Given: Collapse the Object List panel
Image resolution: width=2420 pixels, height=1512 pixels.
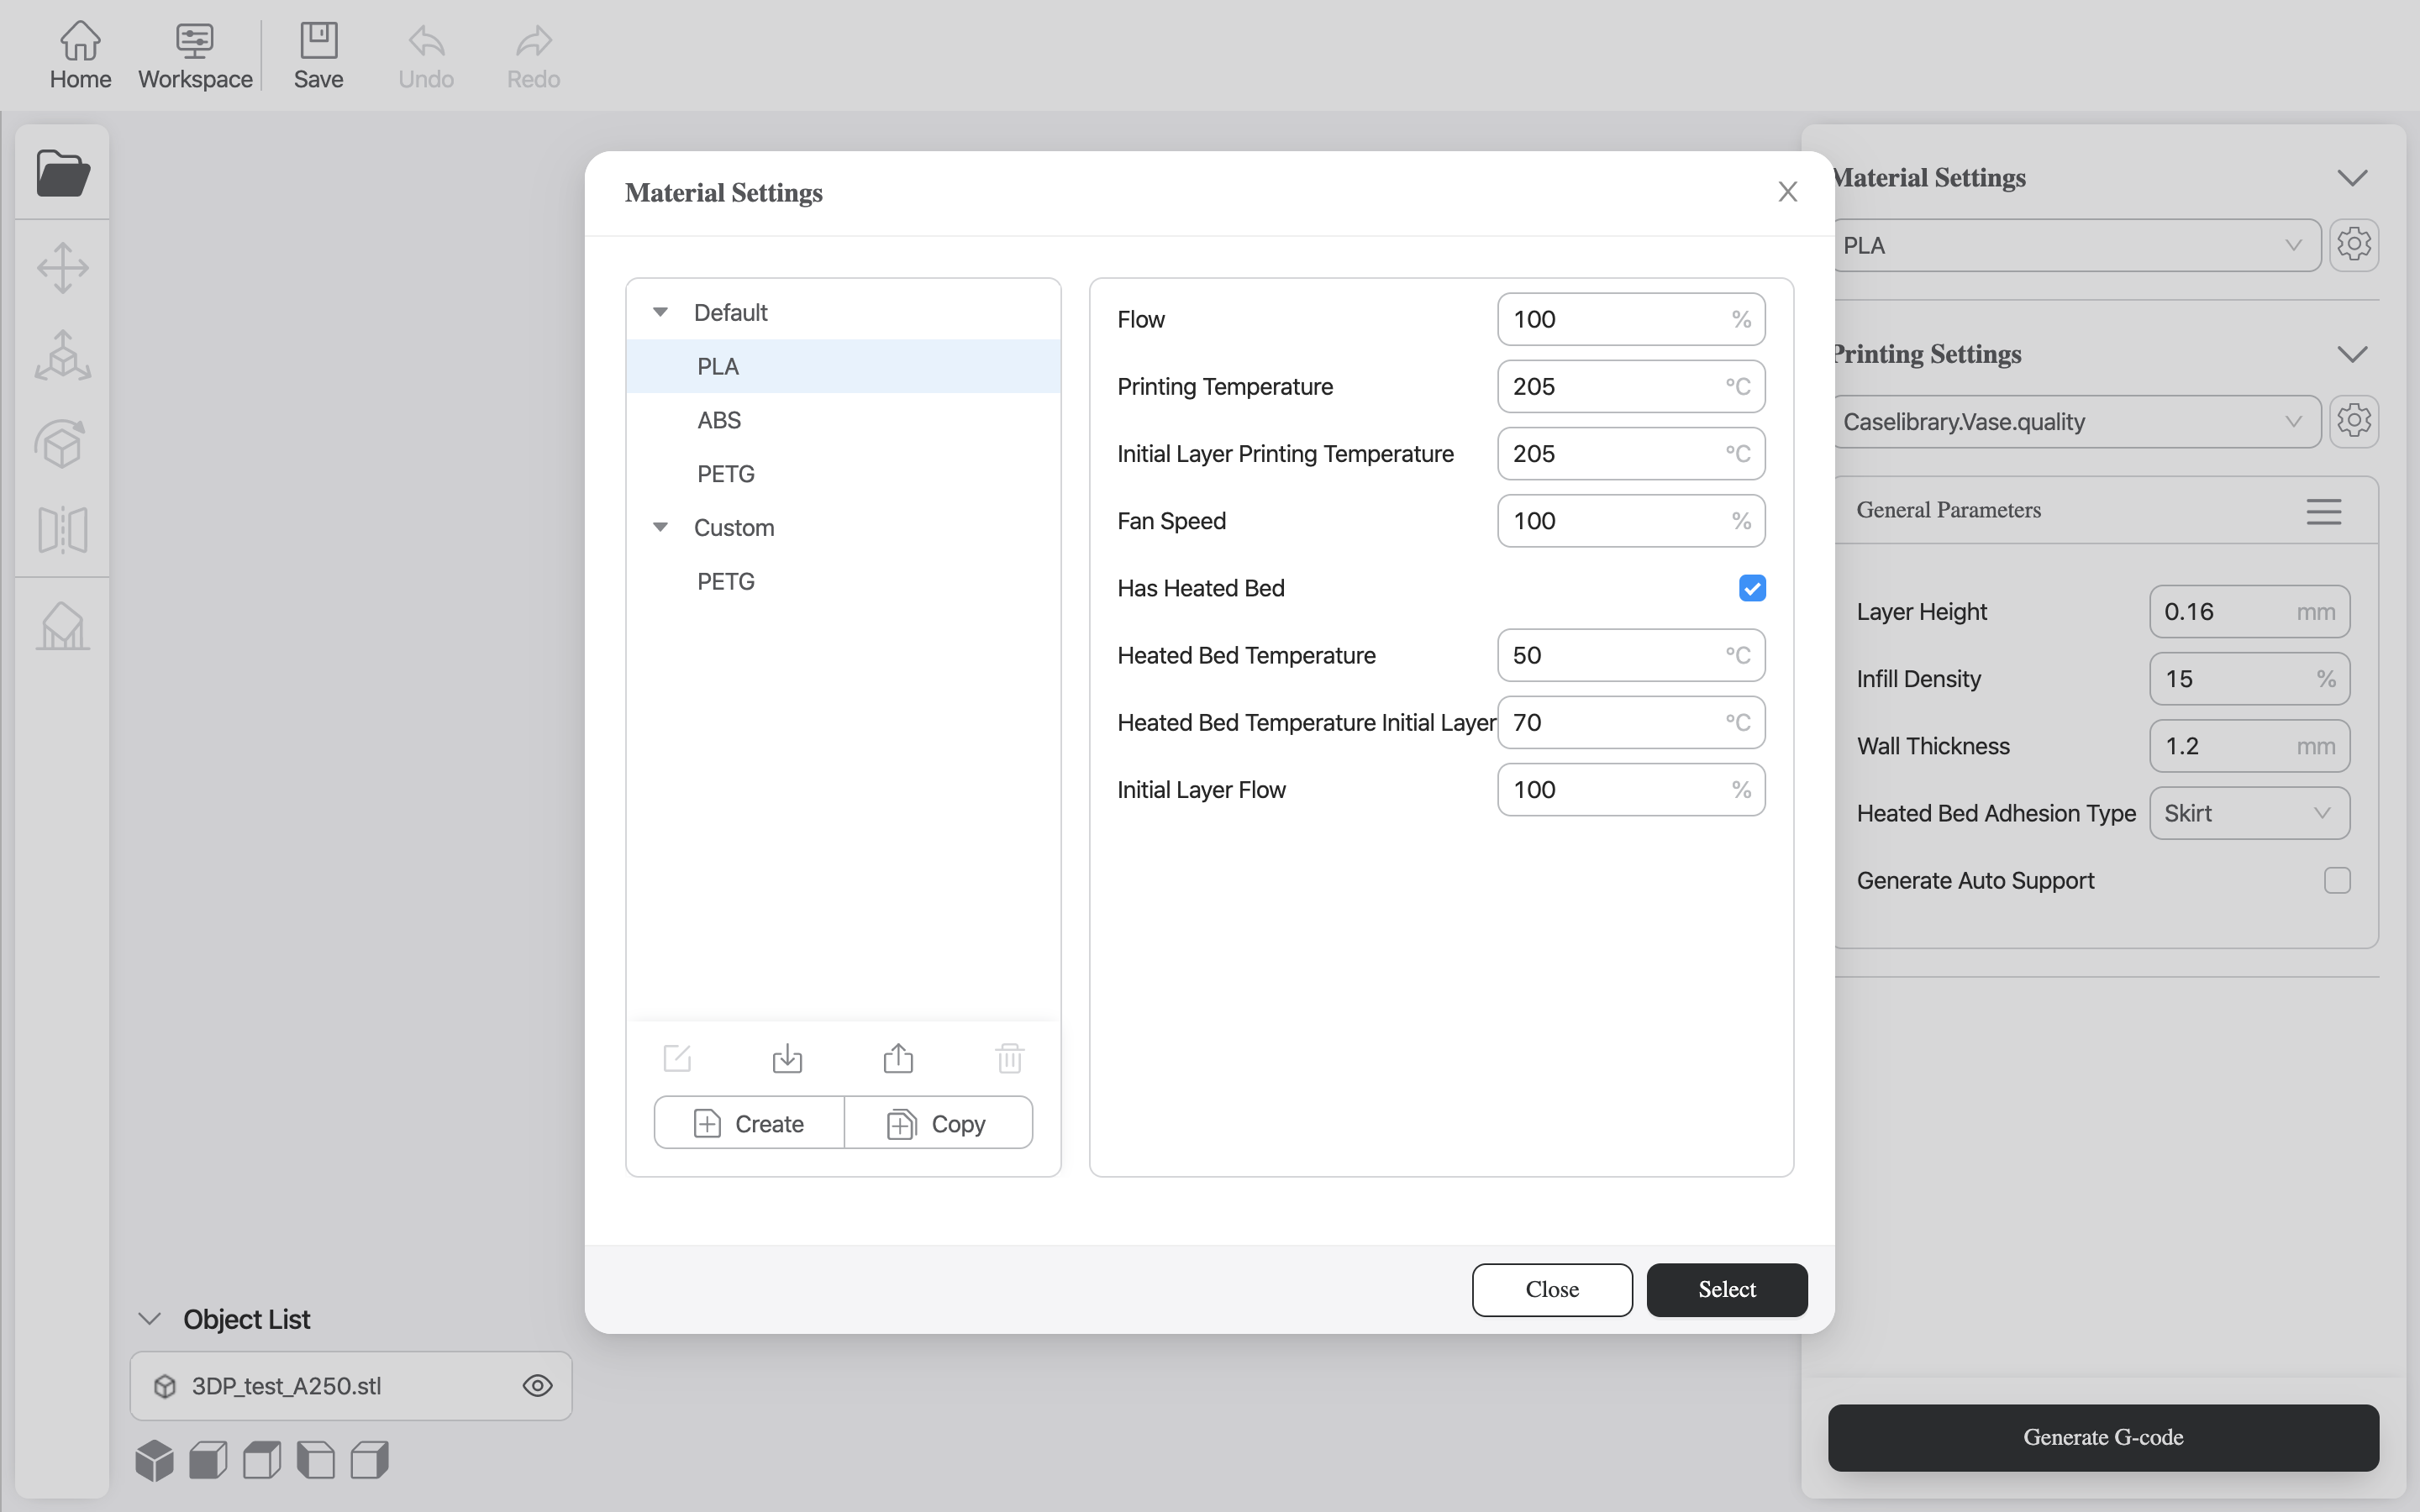Looking at the screenshot, I should coord(150,1319).
